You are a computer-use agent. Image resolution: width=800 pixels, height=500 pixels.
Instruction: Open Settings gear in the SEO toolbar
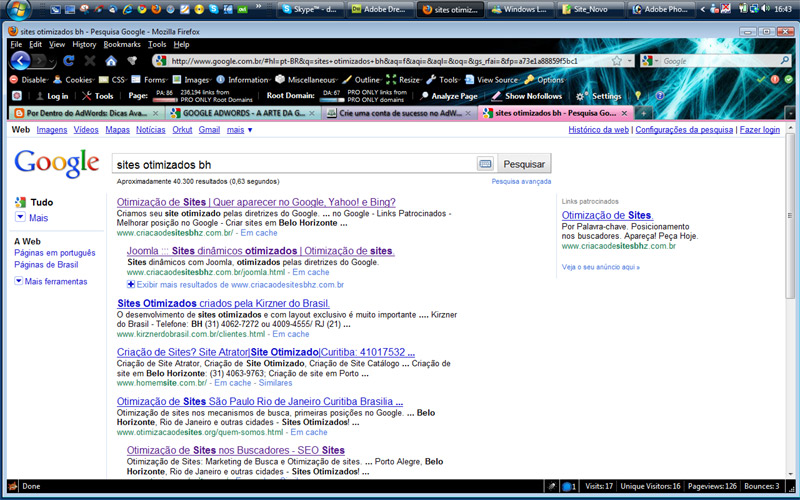[x=599, y=96]
